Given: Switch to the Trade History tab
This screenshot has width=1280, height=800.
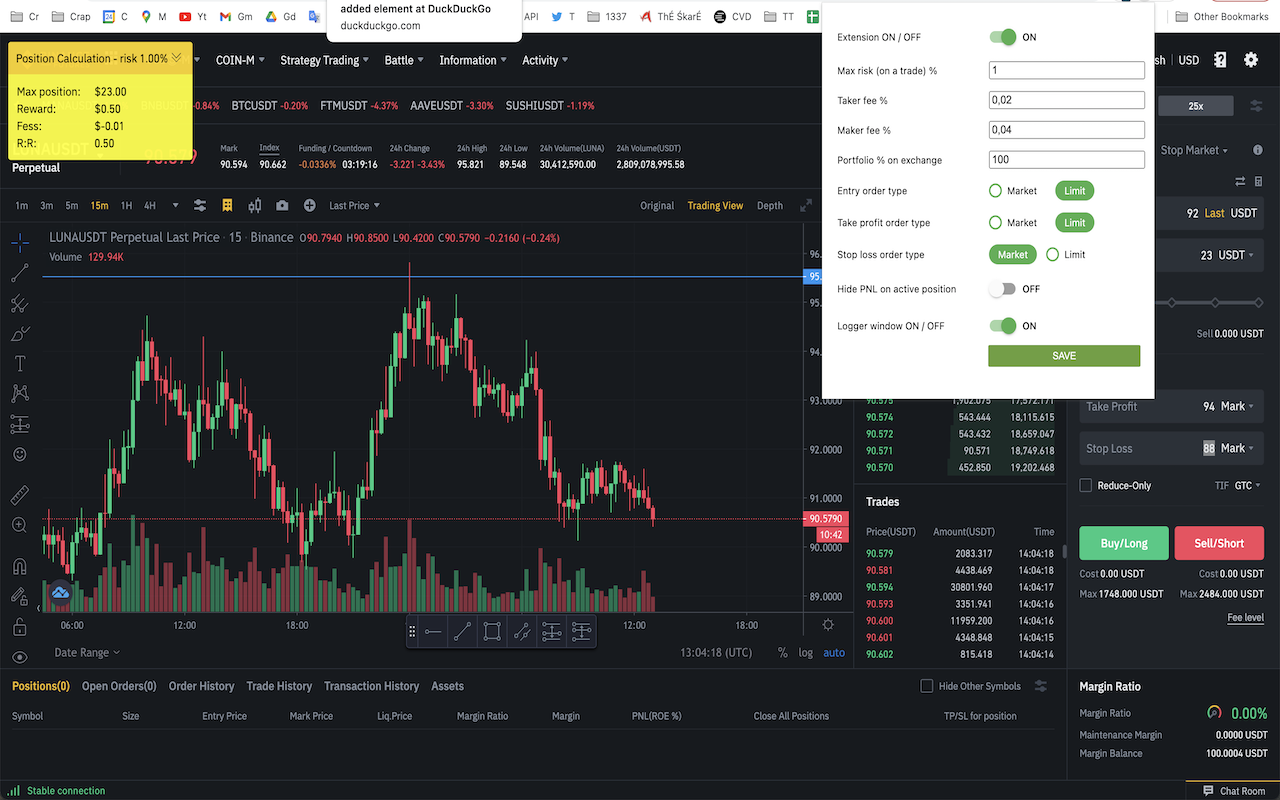Looking at the screenshot, I should (279, 686).
